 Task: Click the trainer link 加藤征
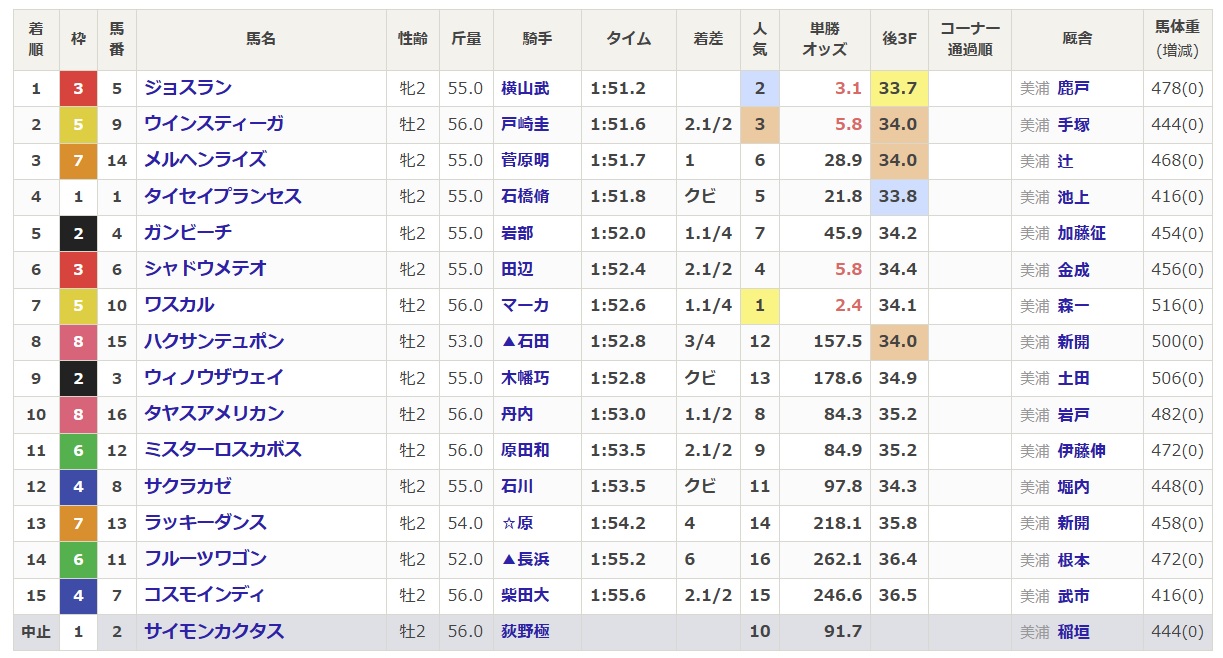[x=1081, y=233]
